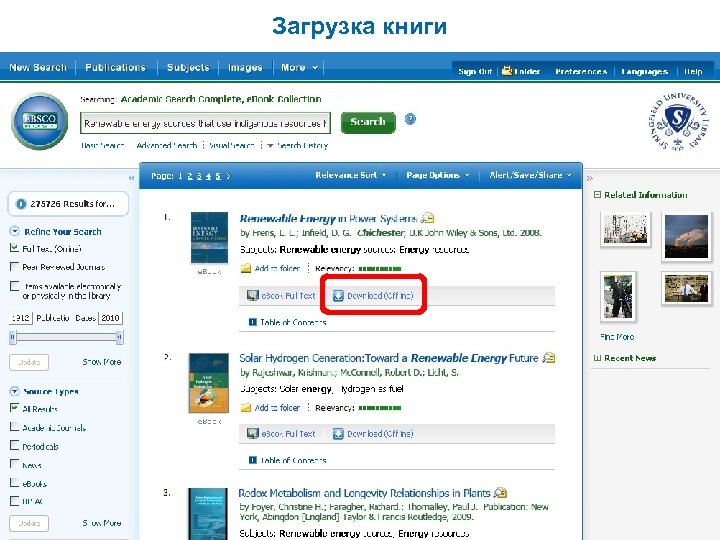Click the right handle of publication date slider

click(x=119, y=337)
